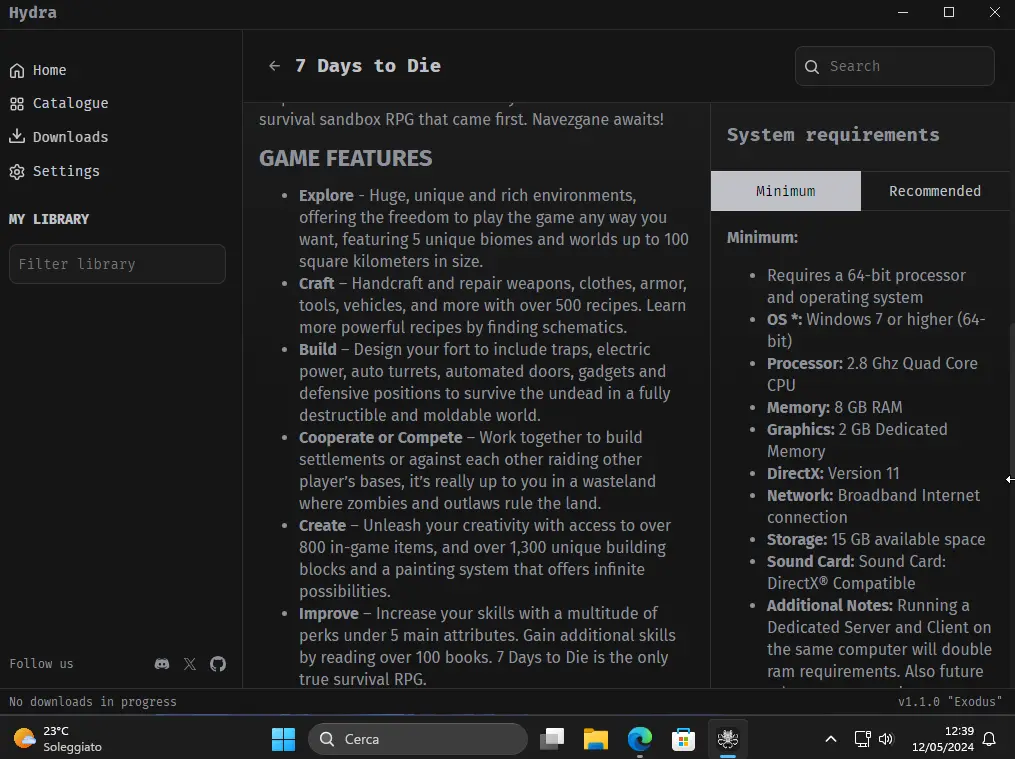Image resolution: width=1015 pixels, height=759 pixels.
Task: Open Microsoft Edge from taskbar
Action: pos(640,739)
